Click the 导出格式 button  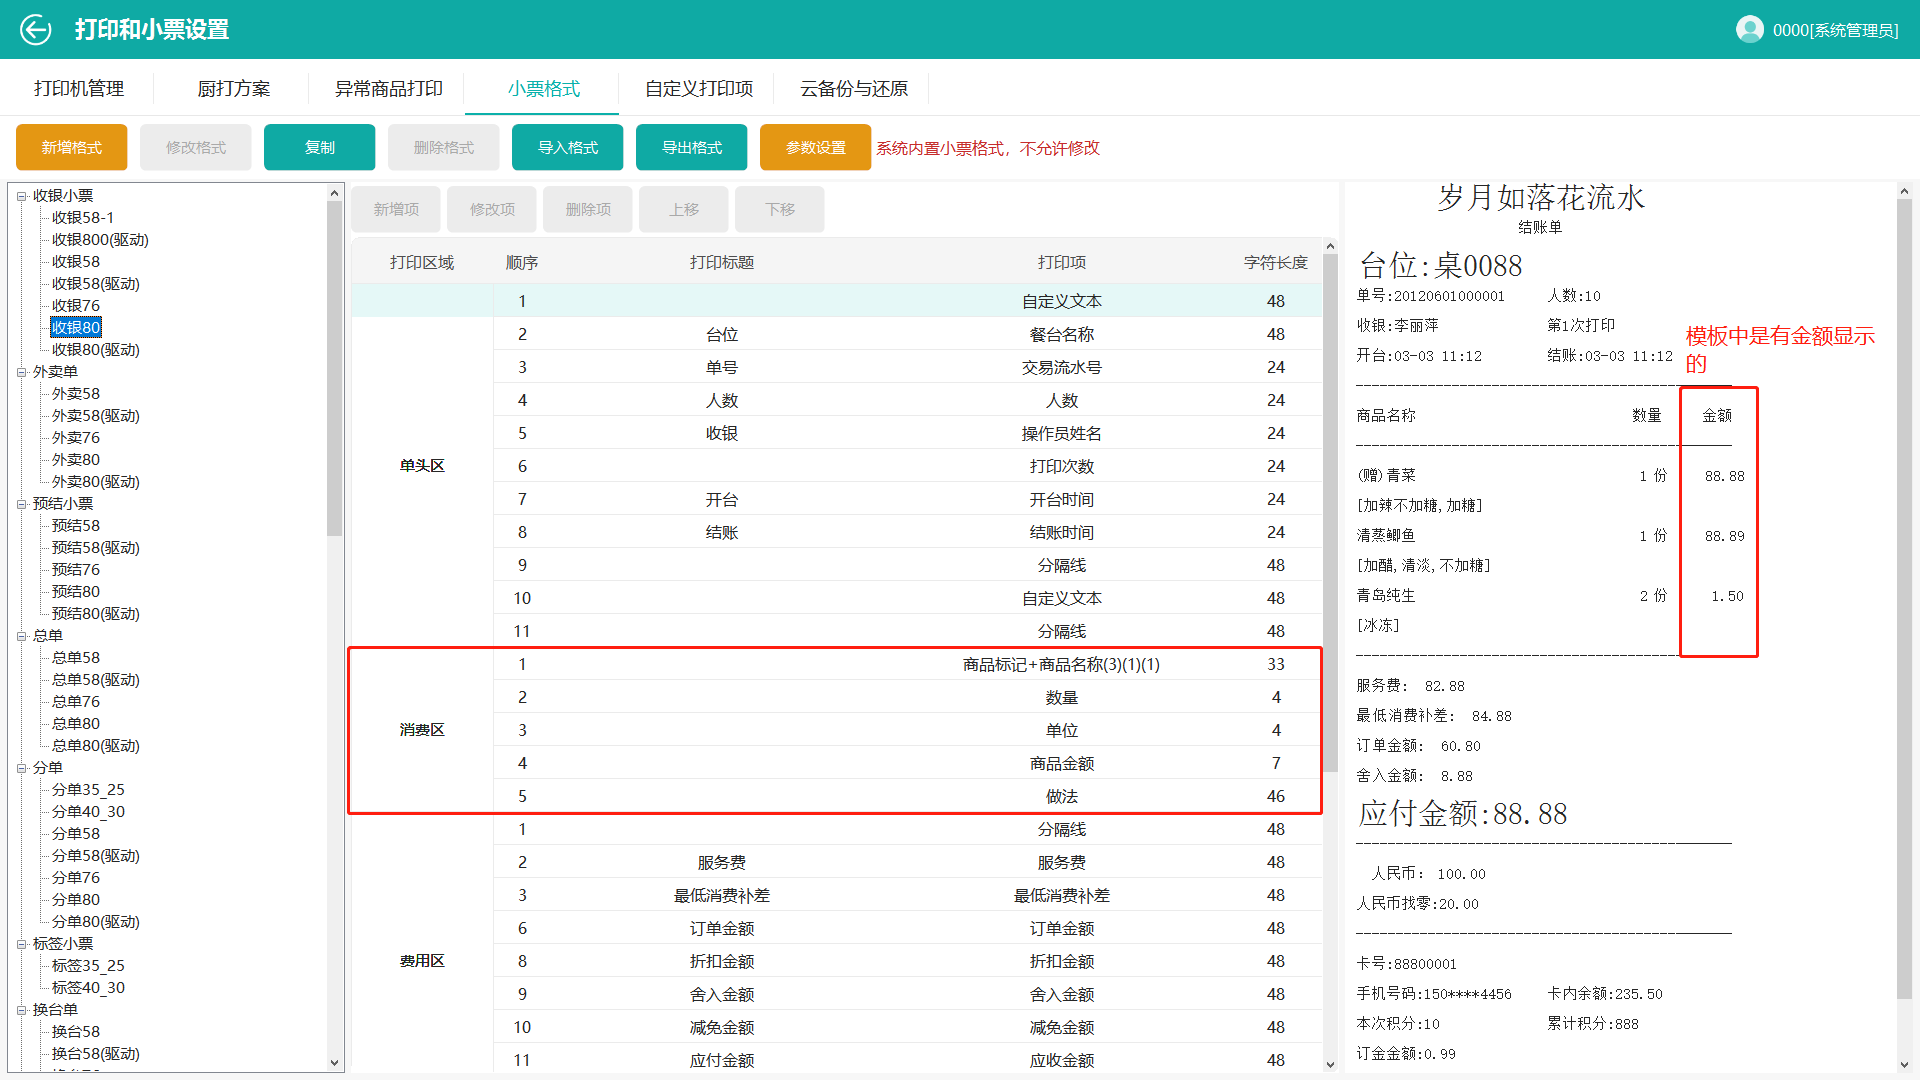pos(692,148)
